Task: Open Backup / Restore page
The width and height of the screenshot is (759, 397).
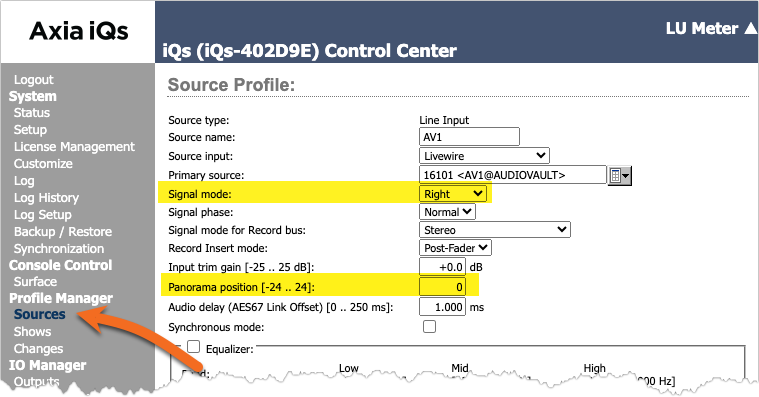Action: pyautogui.click(x=62, y=232)
